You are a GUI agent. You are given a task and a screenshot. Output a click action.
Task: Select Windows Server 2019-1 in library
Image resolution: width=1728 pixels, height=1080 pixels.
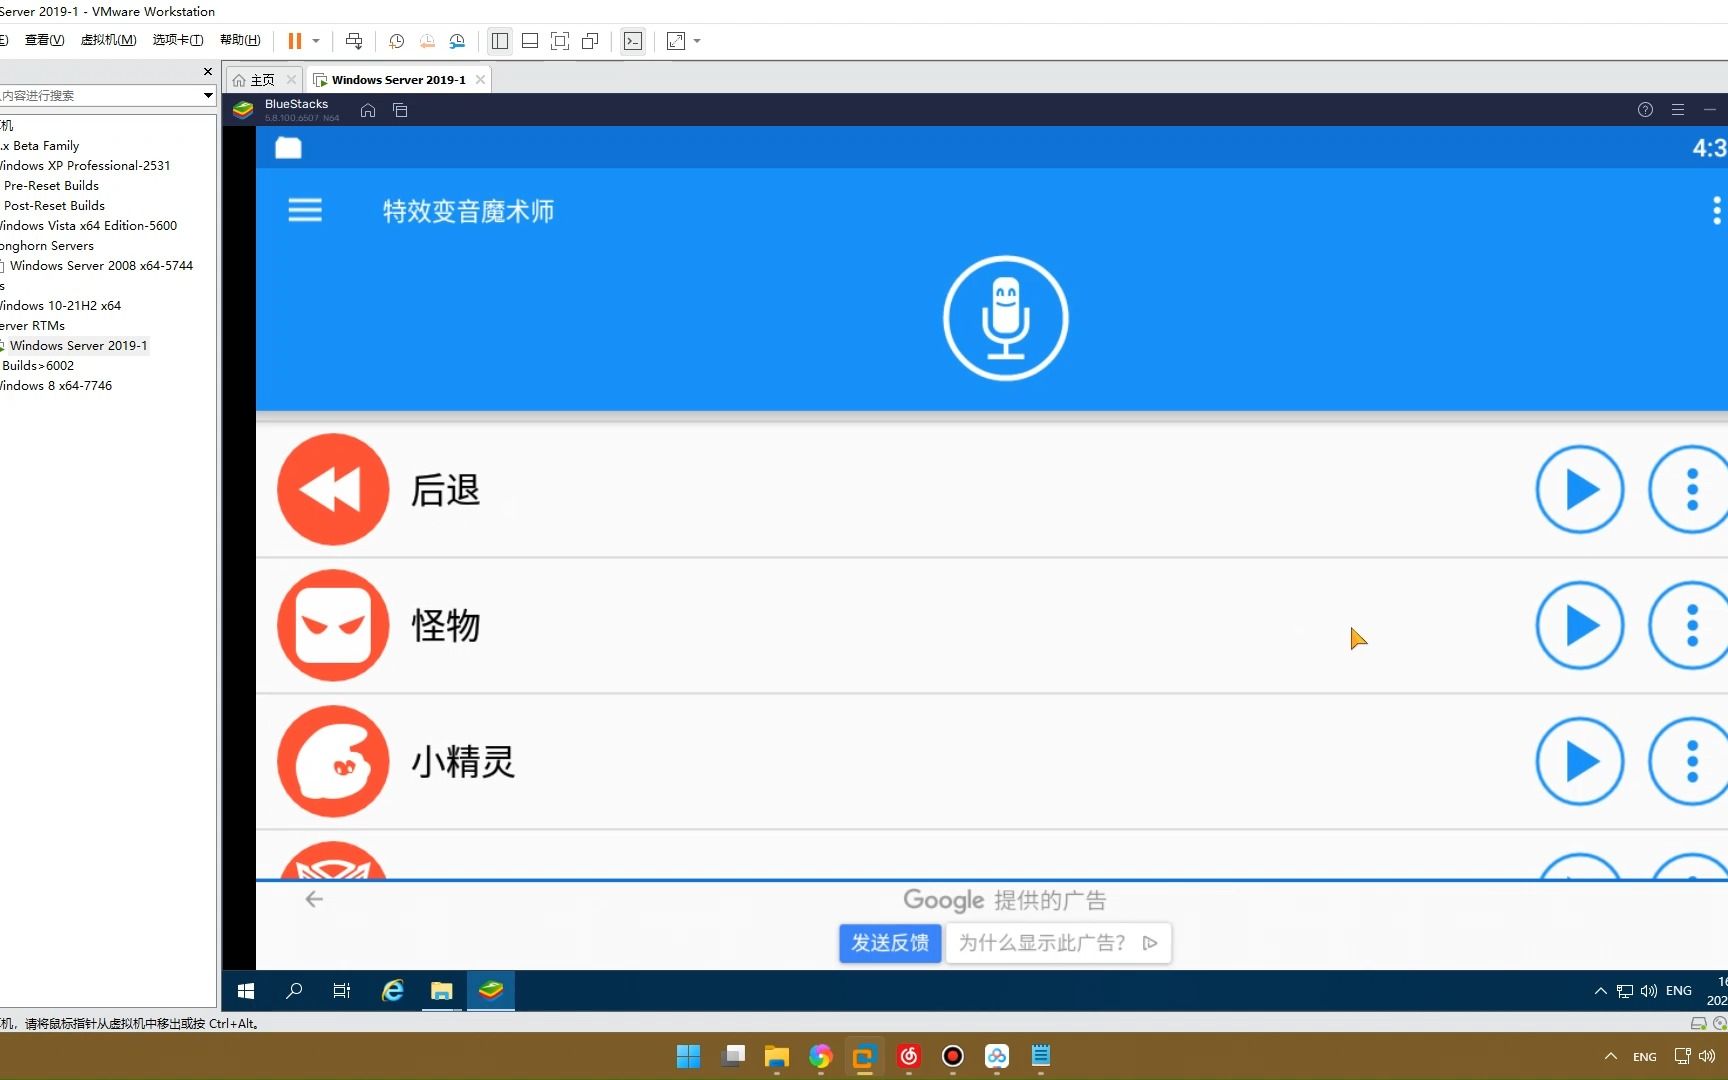78,346
